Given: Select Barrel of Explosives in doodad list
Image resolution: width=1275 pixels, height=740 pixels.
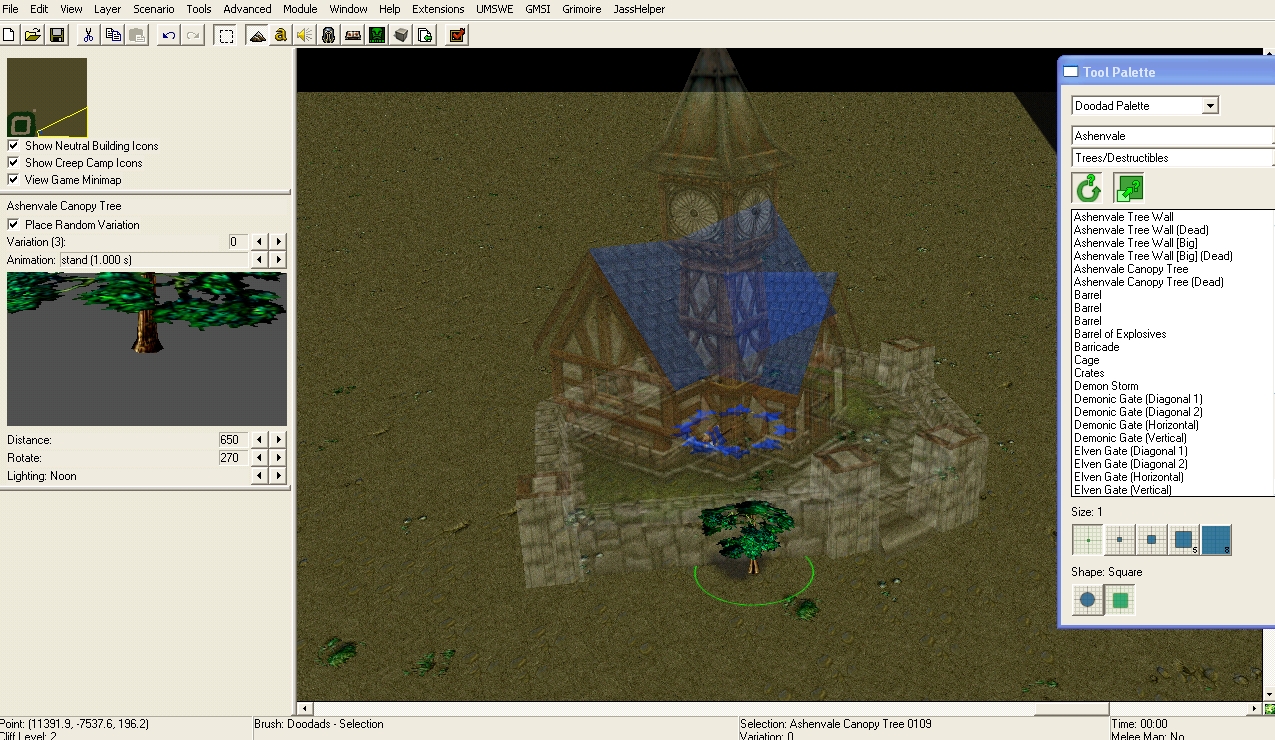Looking at the screenshot, I should 1120,334.
